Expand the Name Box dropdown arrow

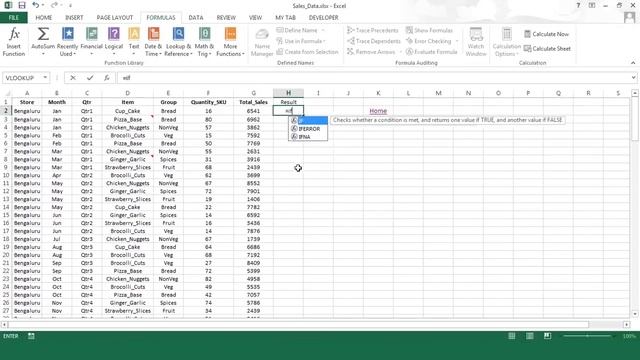tap(45, 78)
